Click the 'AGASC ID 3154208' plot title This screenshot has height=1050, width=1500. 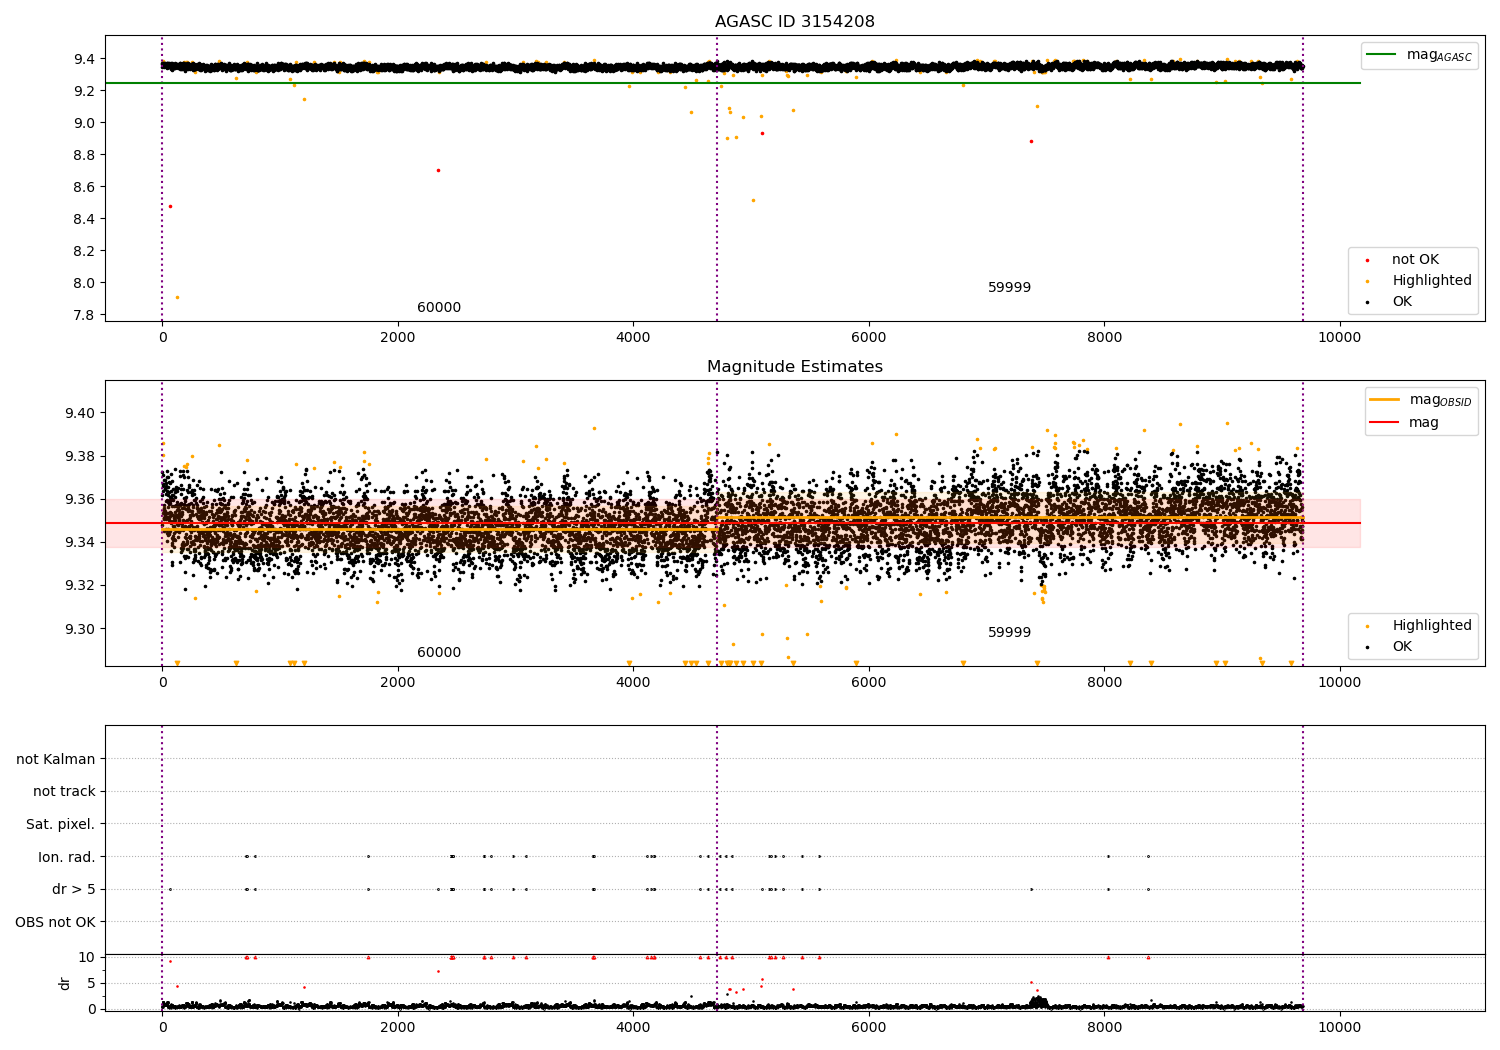coord(794,22)
